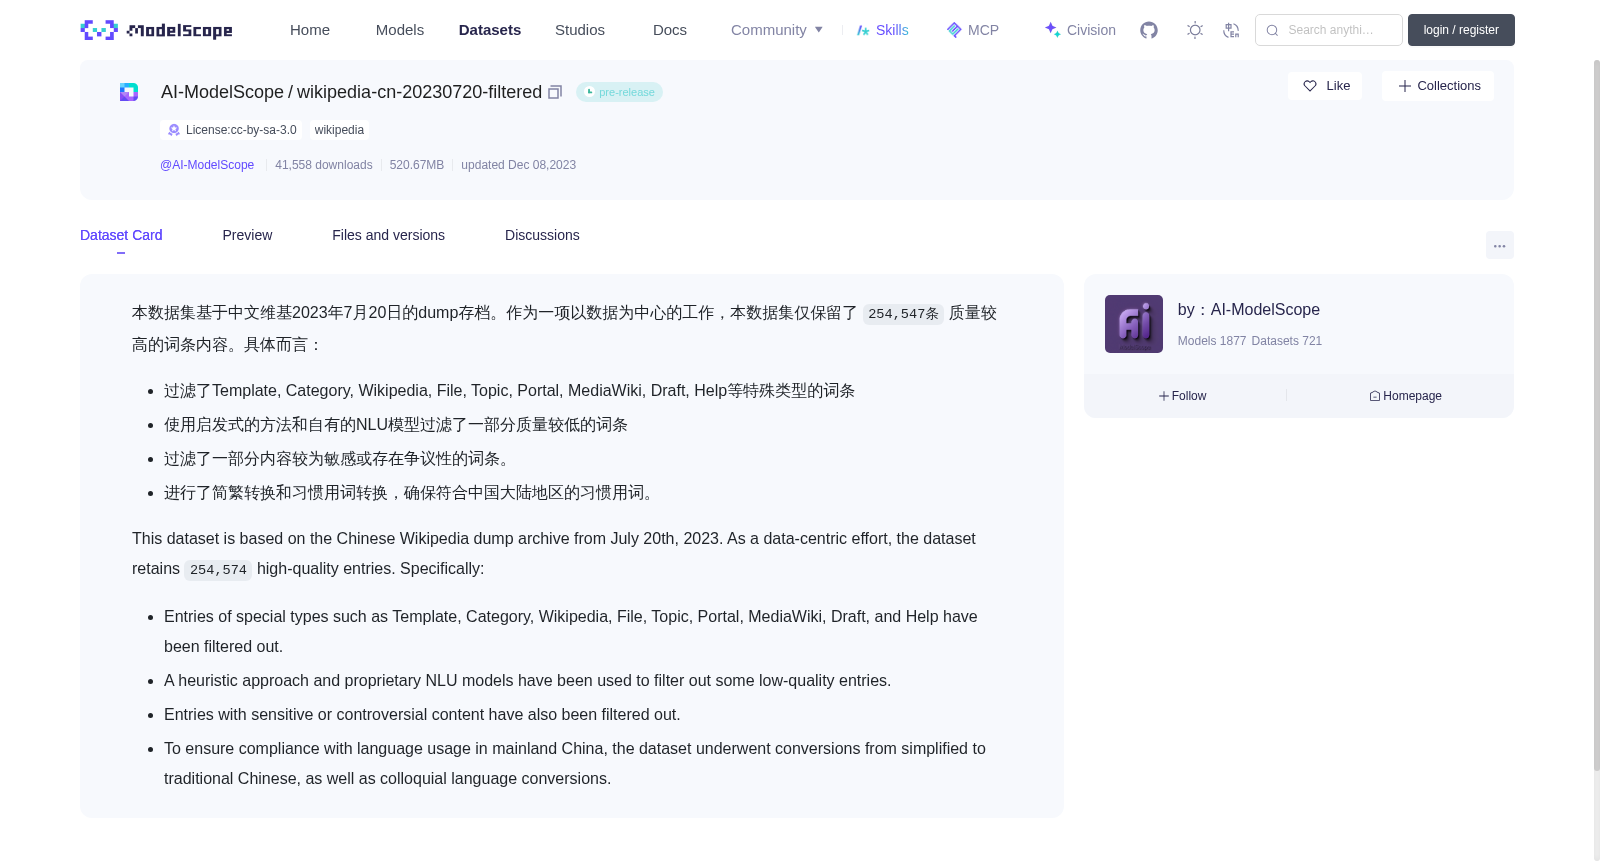Add dataset to Collections
Viewport: 1600px width, 861px height.
(x=1438, y=86)
